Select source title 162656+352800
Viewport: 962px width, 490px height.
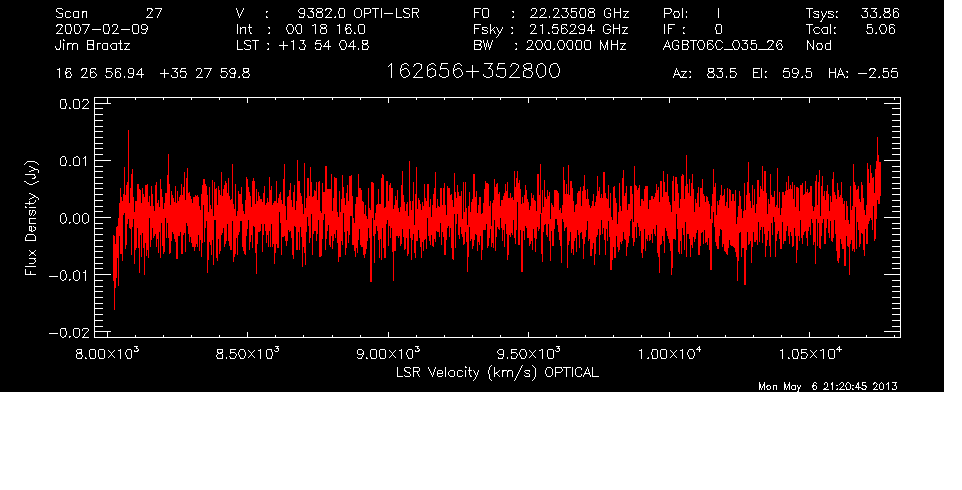(x=473, y=71)
